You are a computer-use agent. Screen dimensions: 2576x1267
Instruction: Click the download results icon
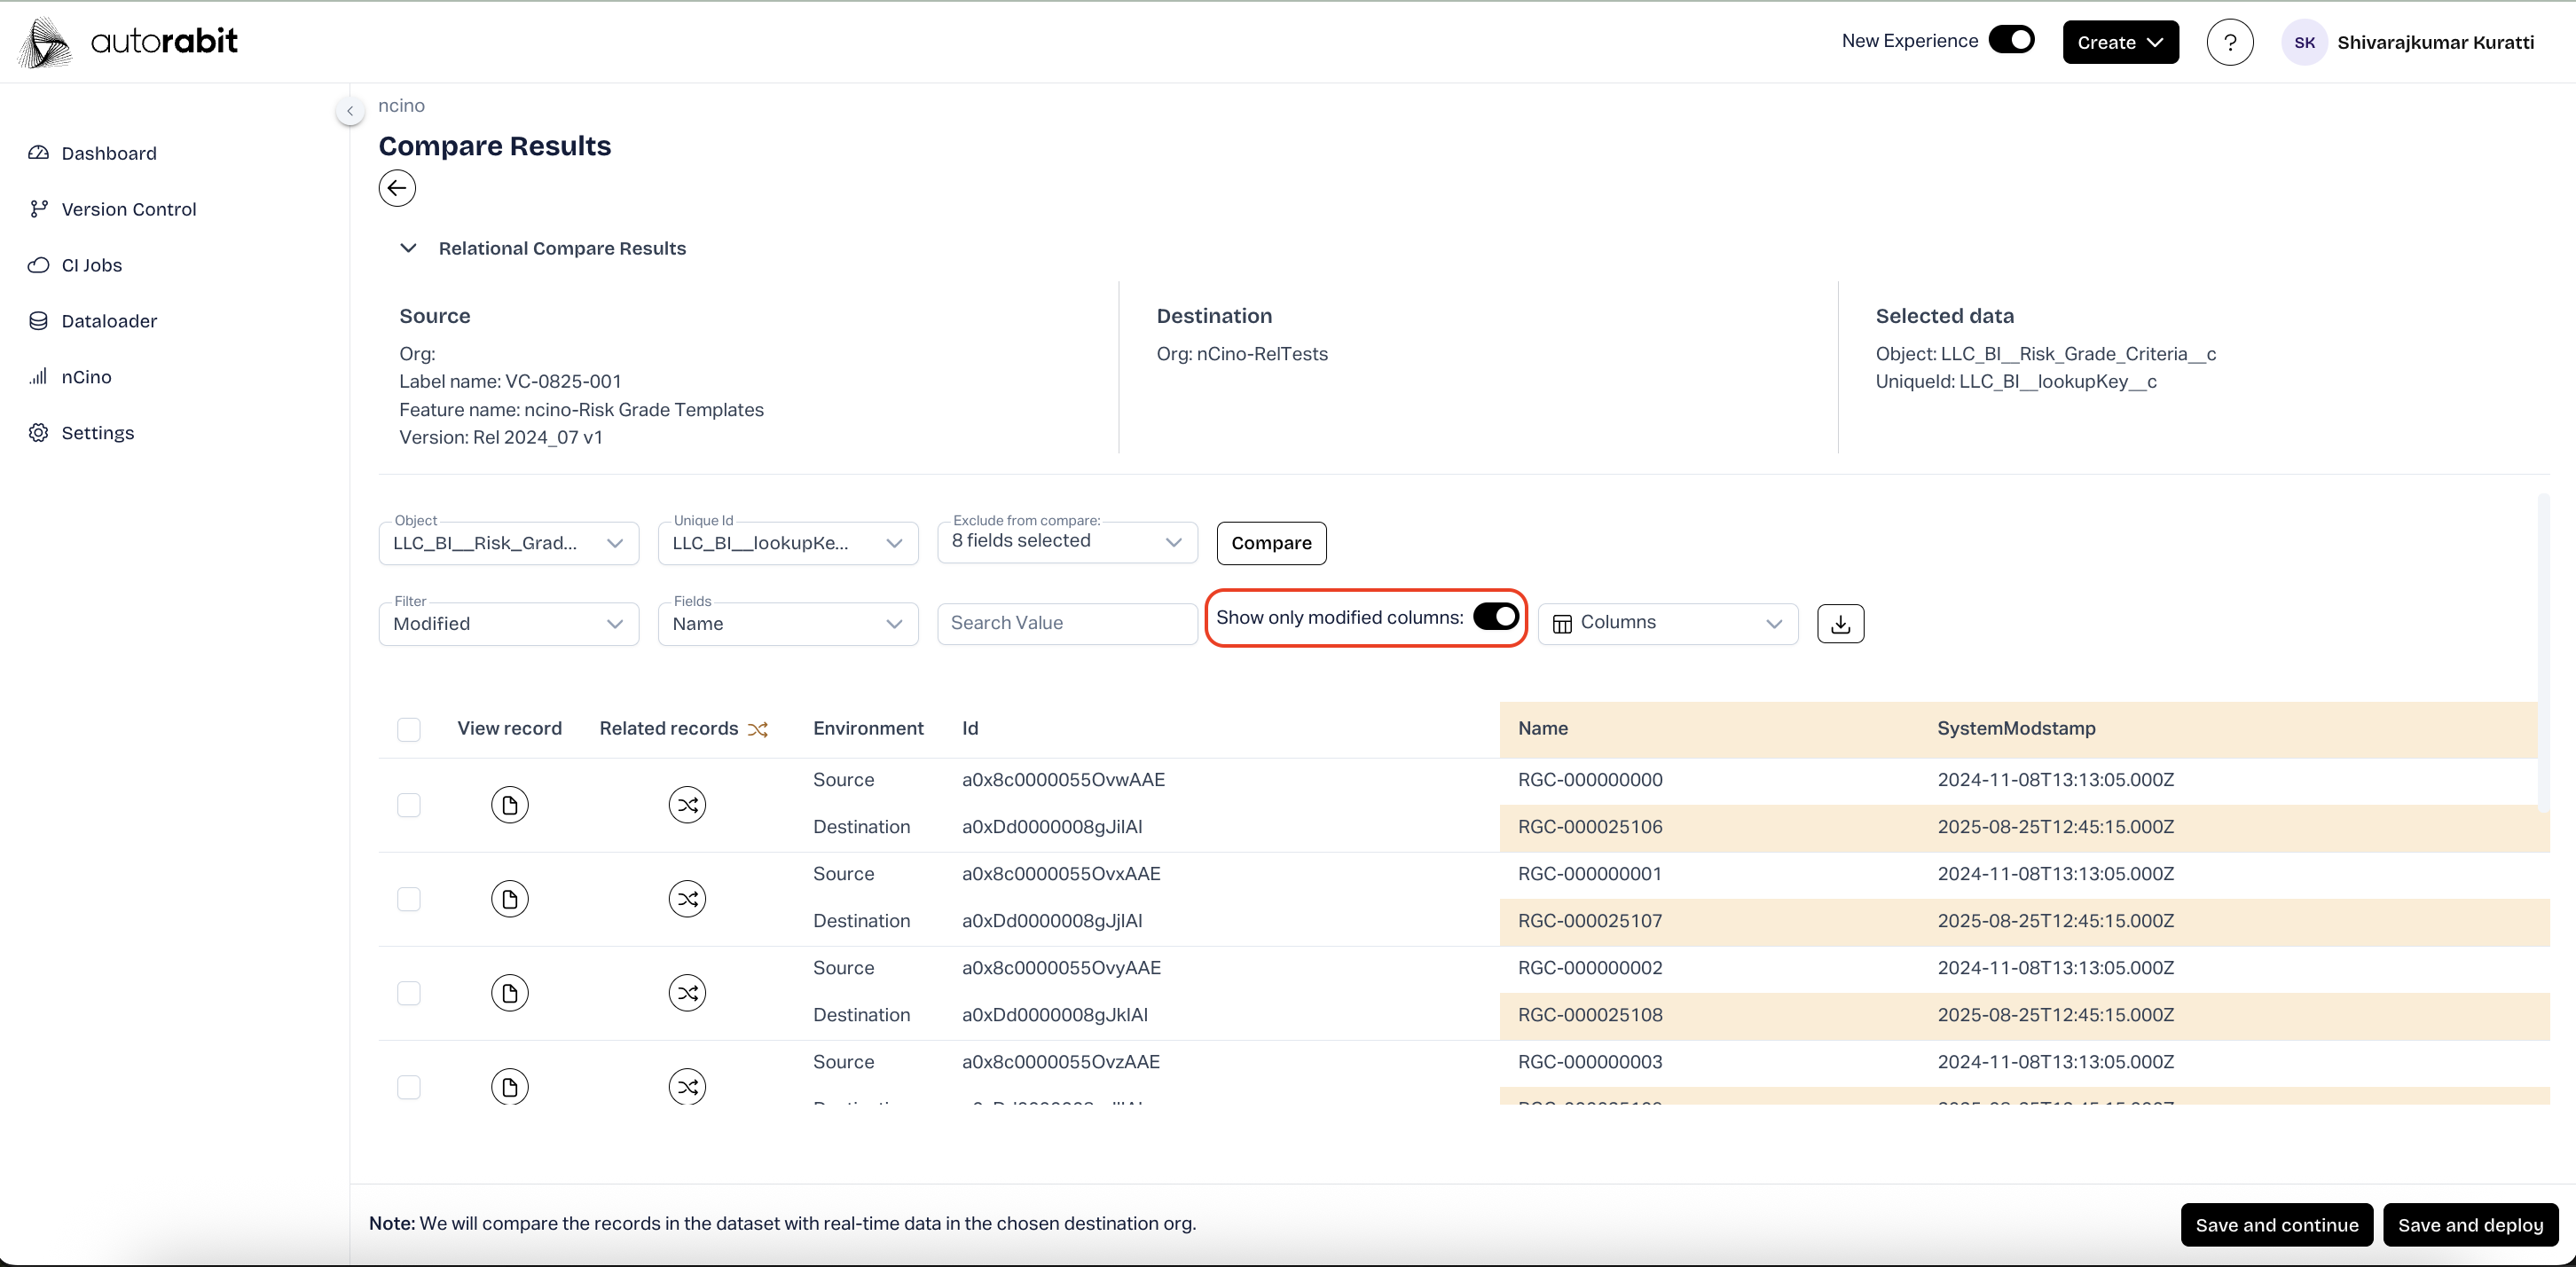tap(1840, 623)
